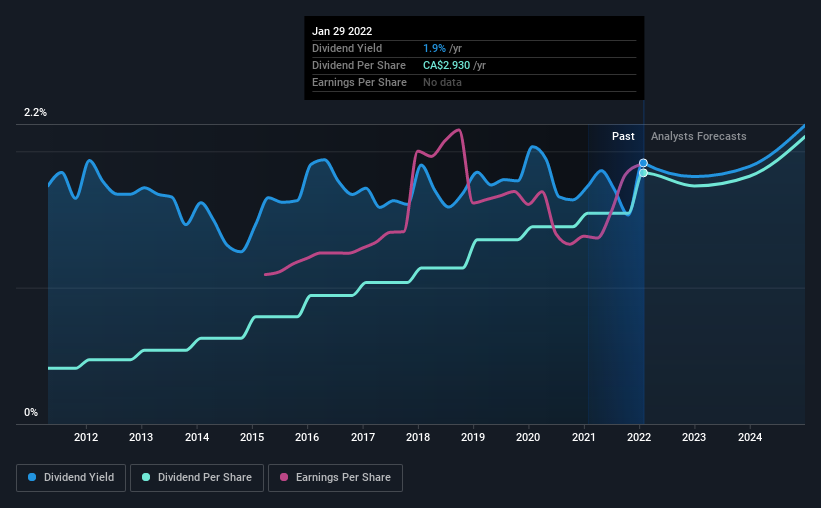Click the 2.2% y-axis label
The width and height of the screenshot is (821, 508).
pyautogui.click(x=35, y=113)
